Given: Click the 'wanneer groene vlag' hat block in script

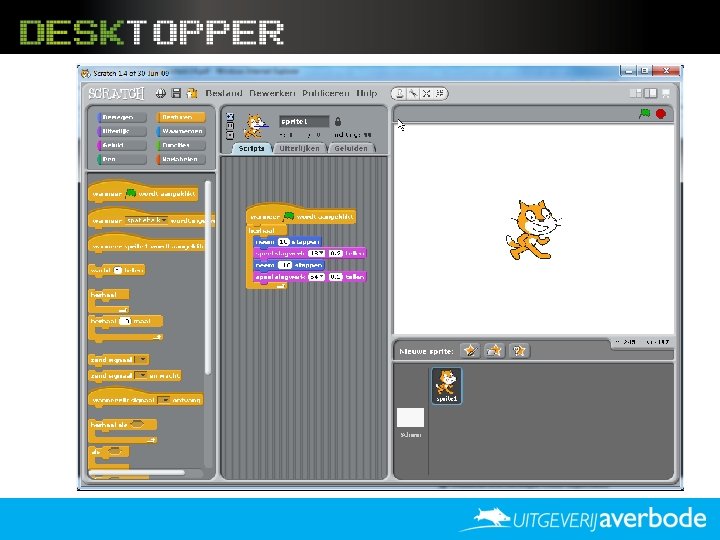Looking at the screenshot, I should 301,215.
